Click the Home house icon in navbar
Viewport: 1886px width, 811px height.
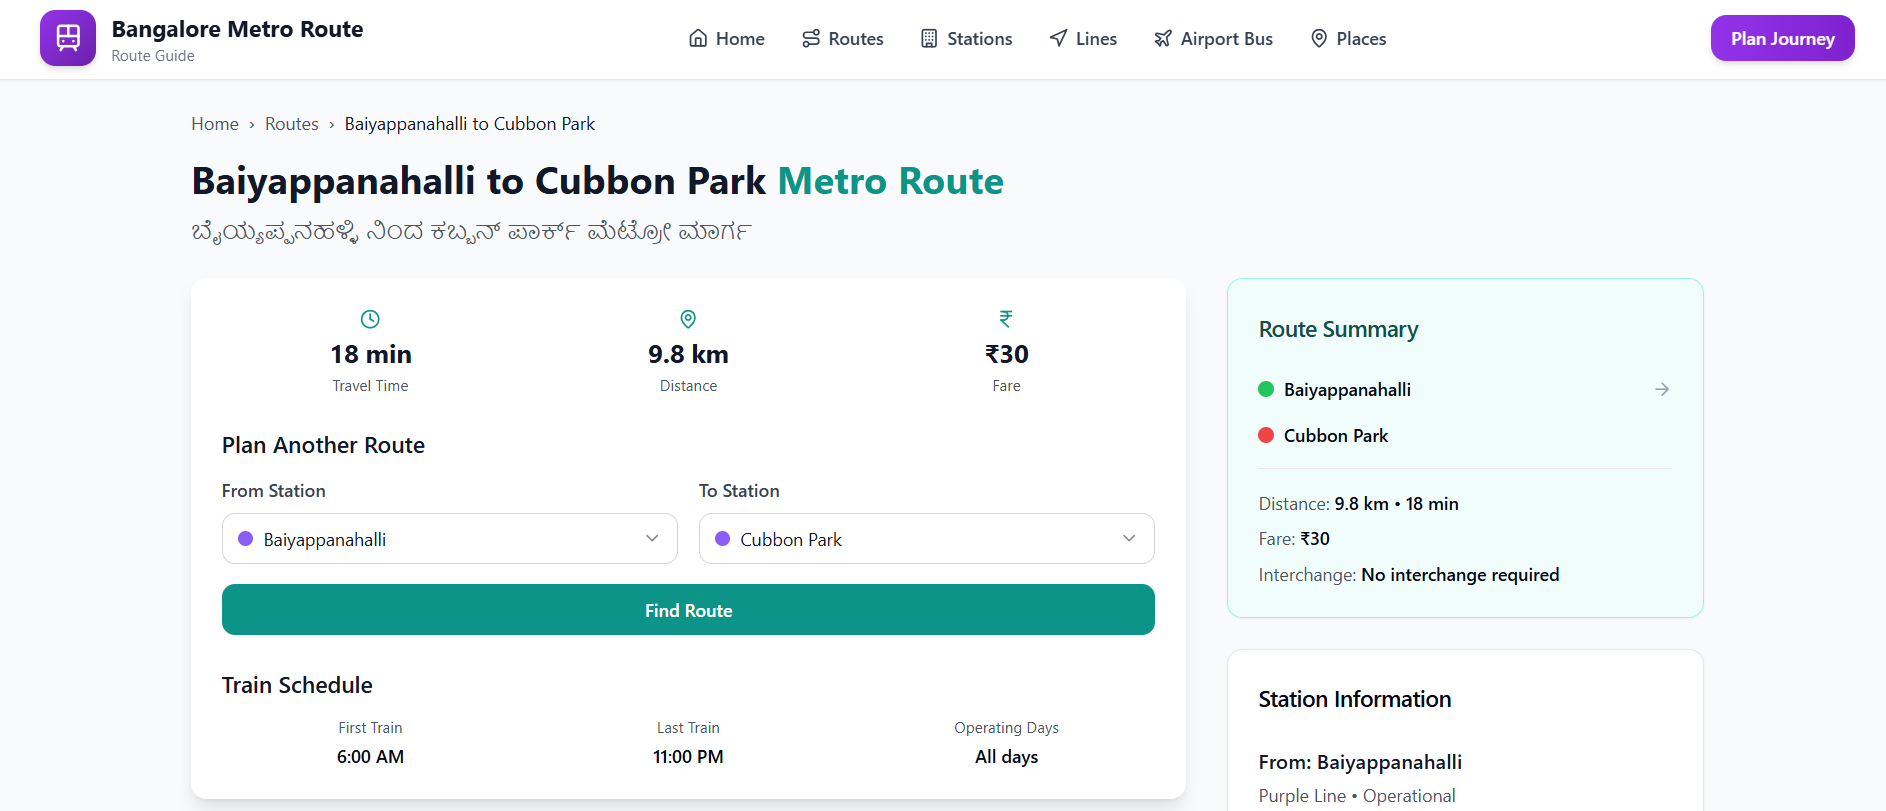[x=698, y=39]
